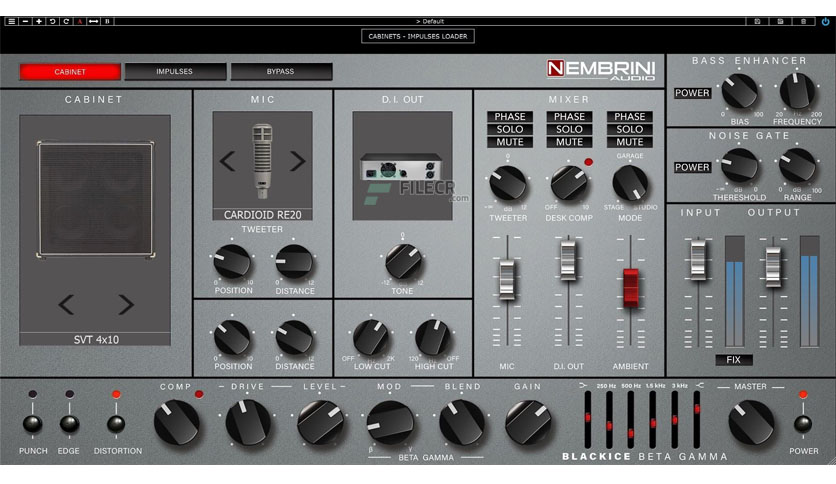Toggle PHASE on the D.I. OUT channel
The width and height of the screenshot is (836, 484).
tap(569, 117)
